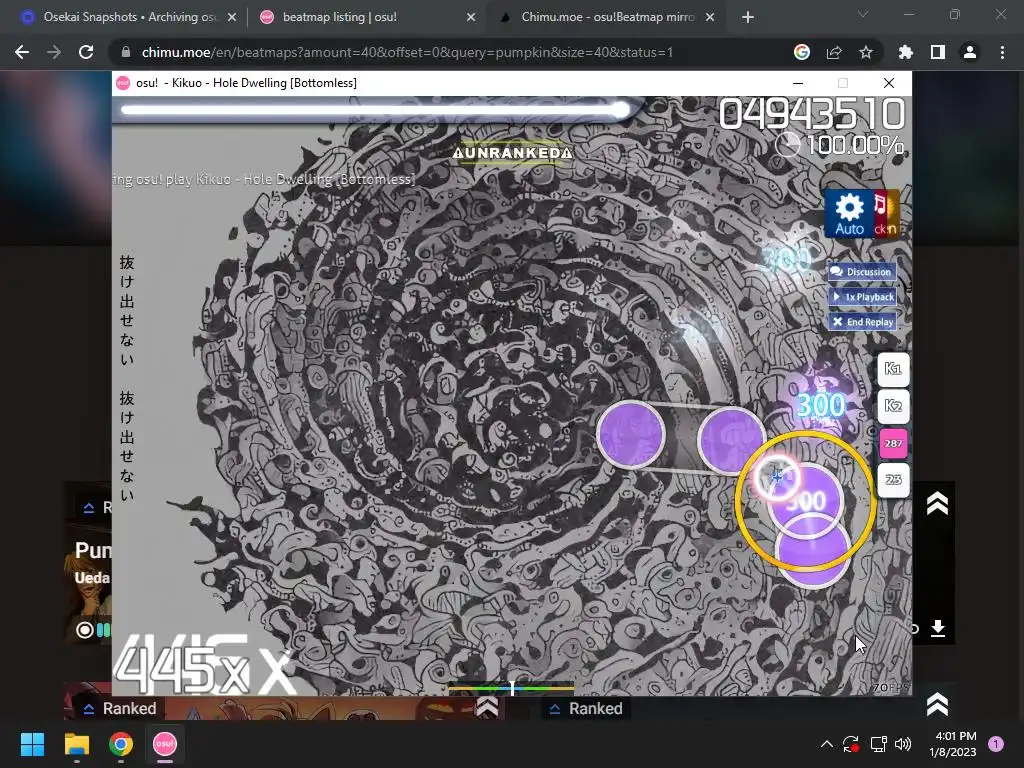Go forward in Chrome

54,52
